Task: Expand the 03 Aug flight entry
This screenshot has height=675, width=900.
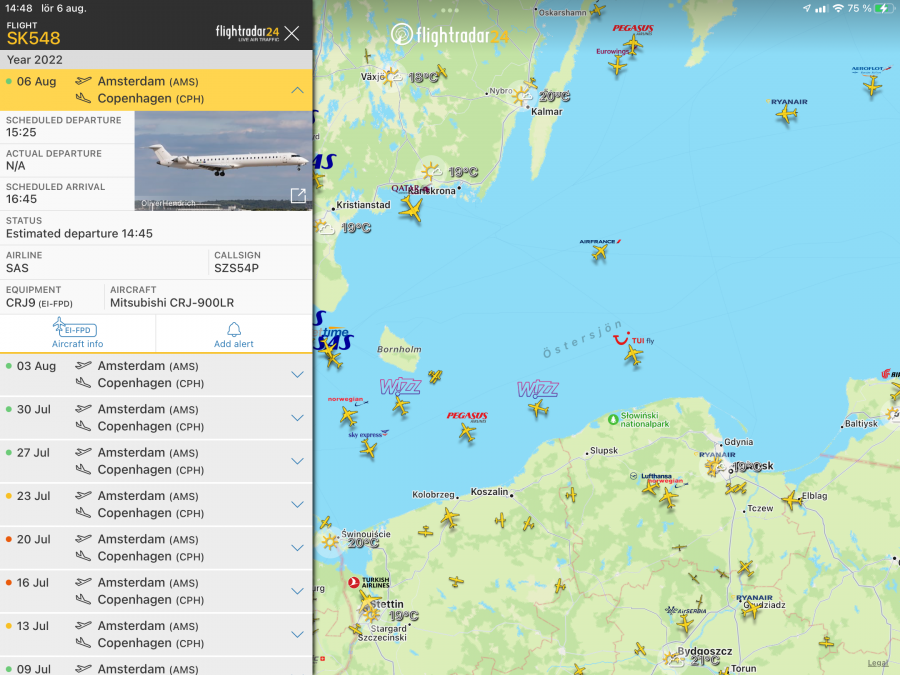Action: (297, 375)
